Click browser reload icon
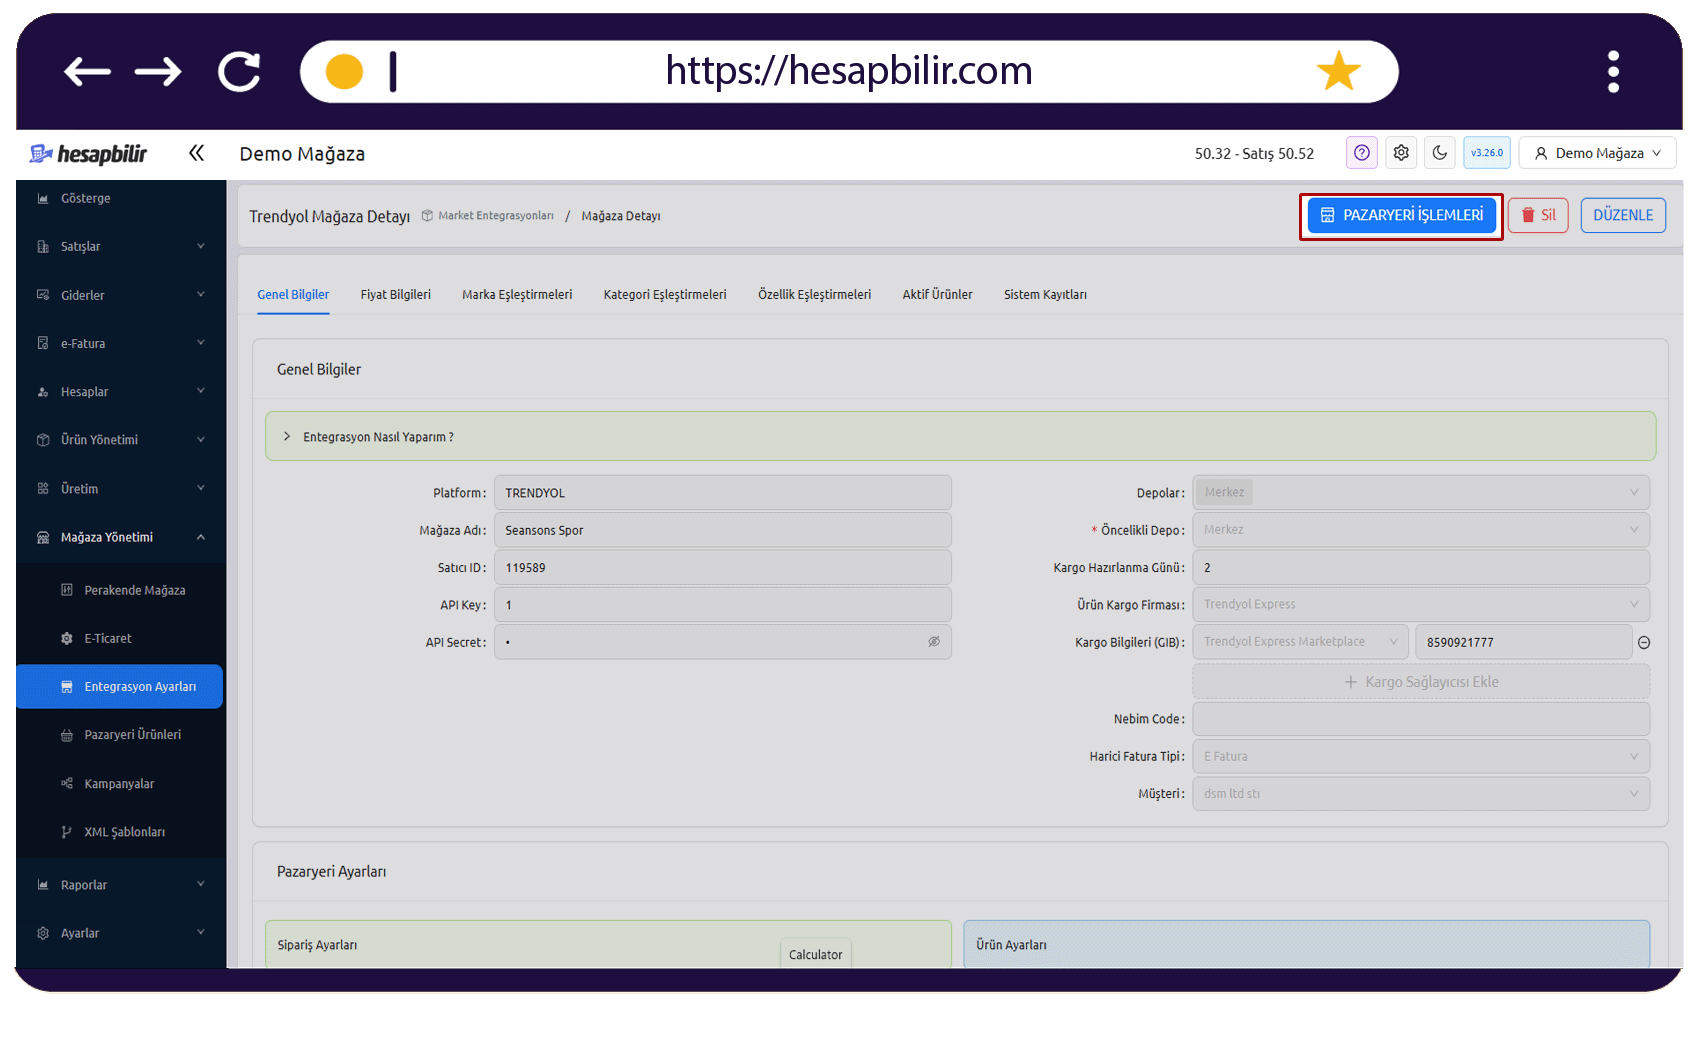The image size is (1700, 1050). 239,72
